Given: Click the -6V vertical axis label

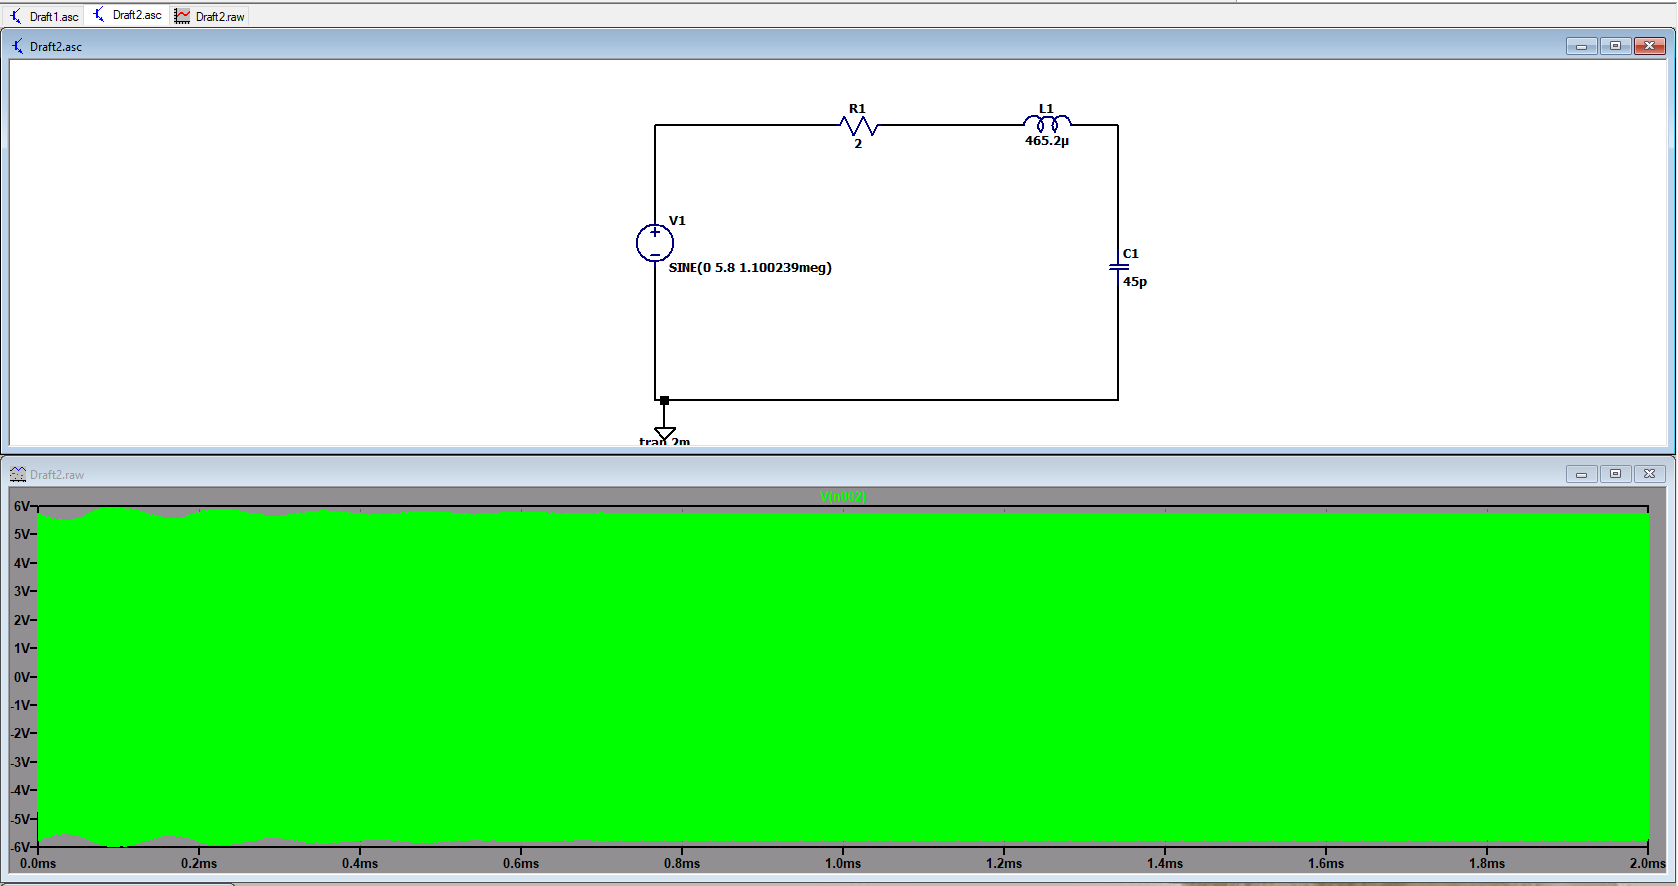Looking at the screenshot, I should click(20, 847).
